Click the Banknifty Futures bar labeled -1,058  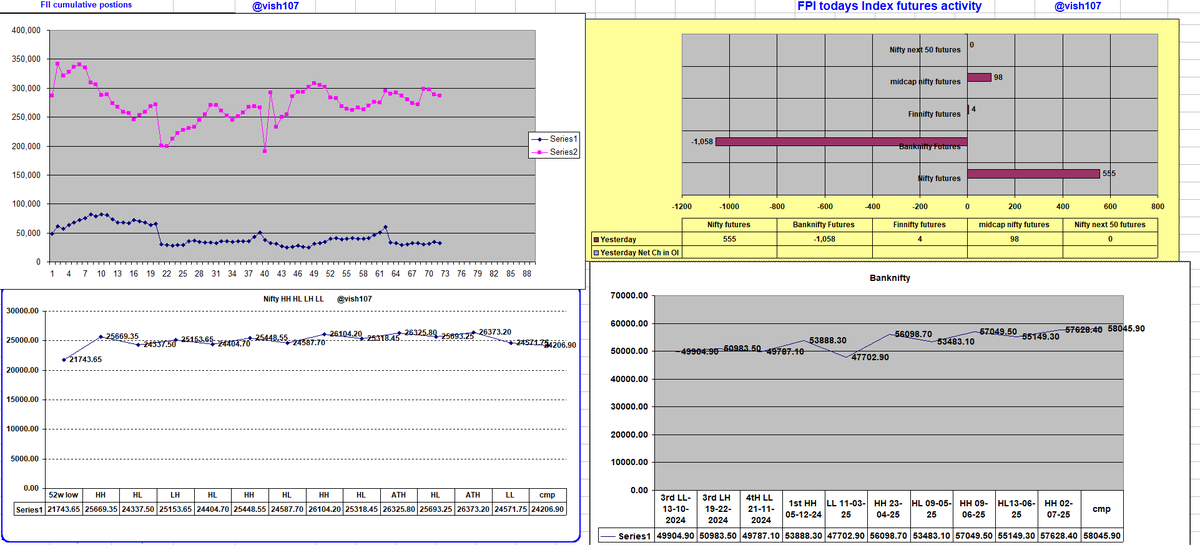point(841,141)
